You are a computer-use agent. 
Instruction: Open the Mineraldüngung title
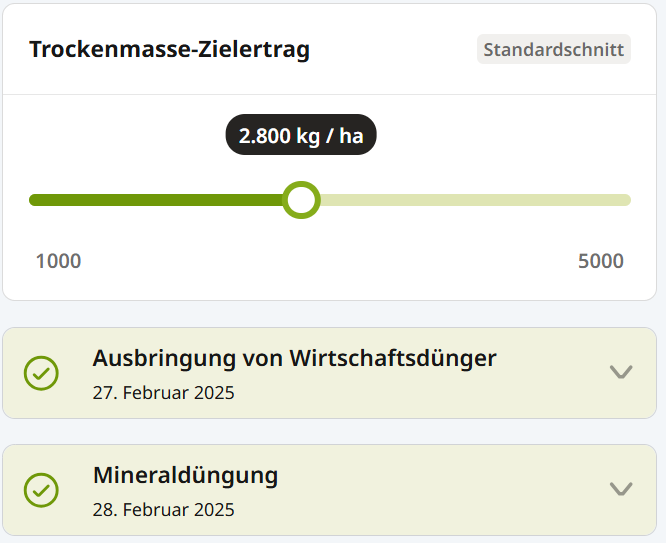[185, 475]
